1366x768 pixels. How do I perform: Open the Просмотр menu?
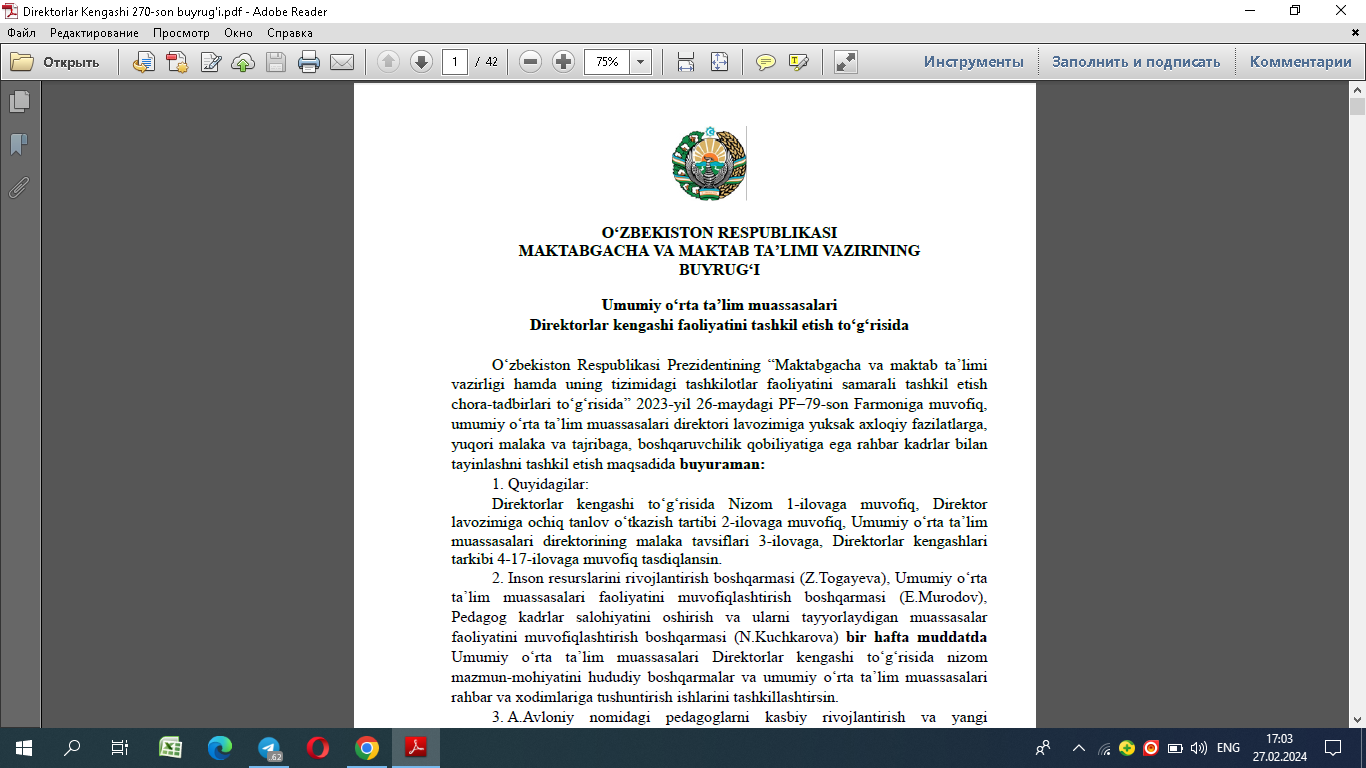click(181, 33)
